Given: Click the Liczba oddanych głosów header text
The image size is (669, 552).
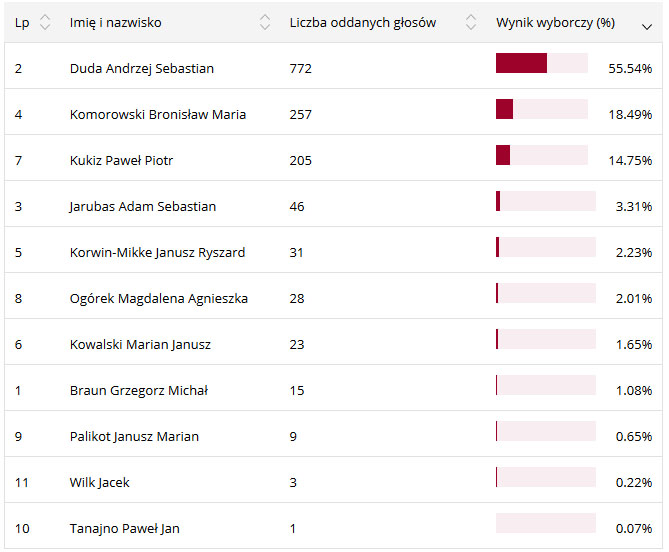Looking at the screenshot, I should pyautogui.click(x=362, y=23).
